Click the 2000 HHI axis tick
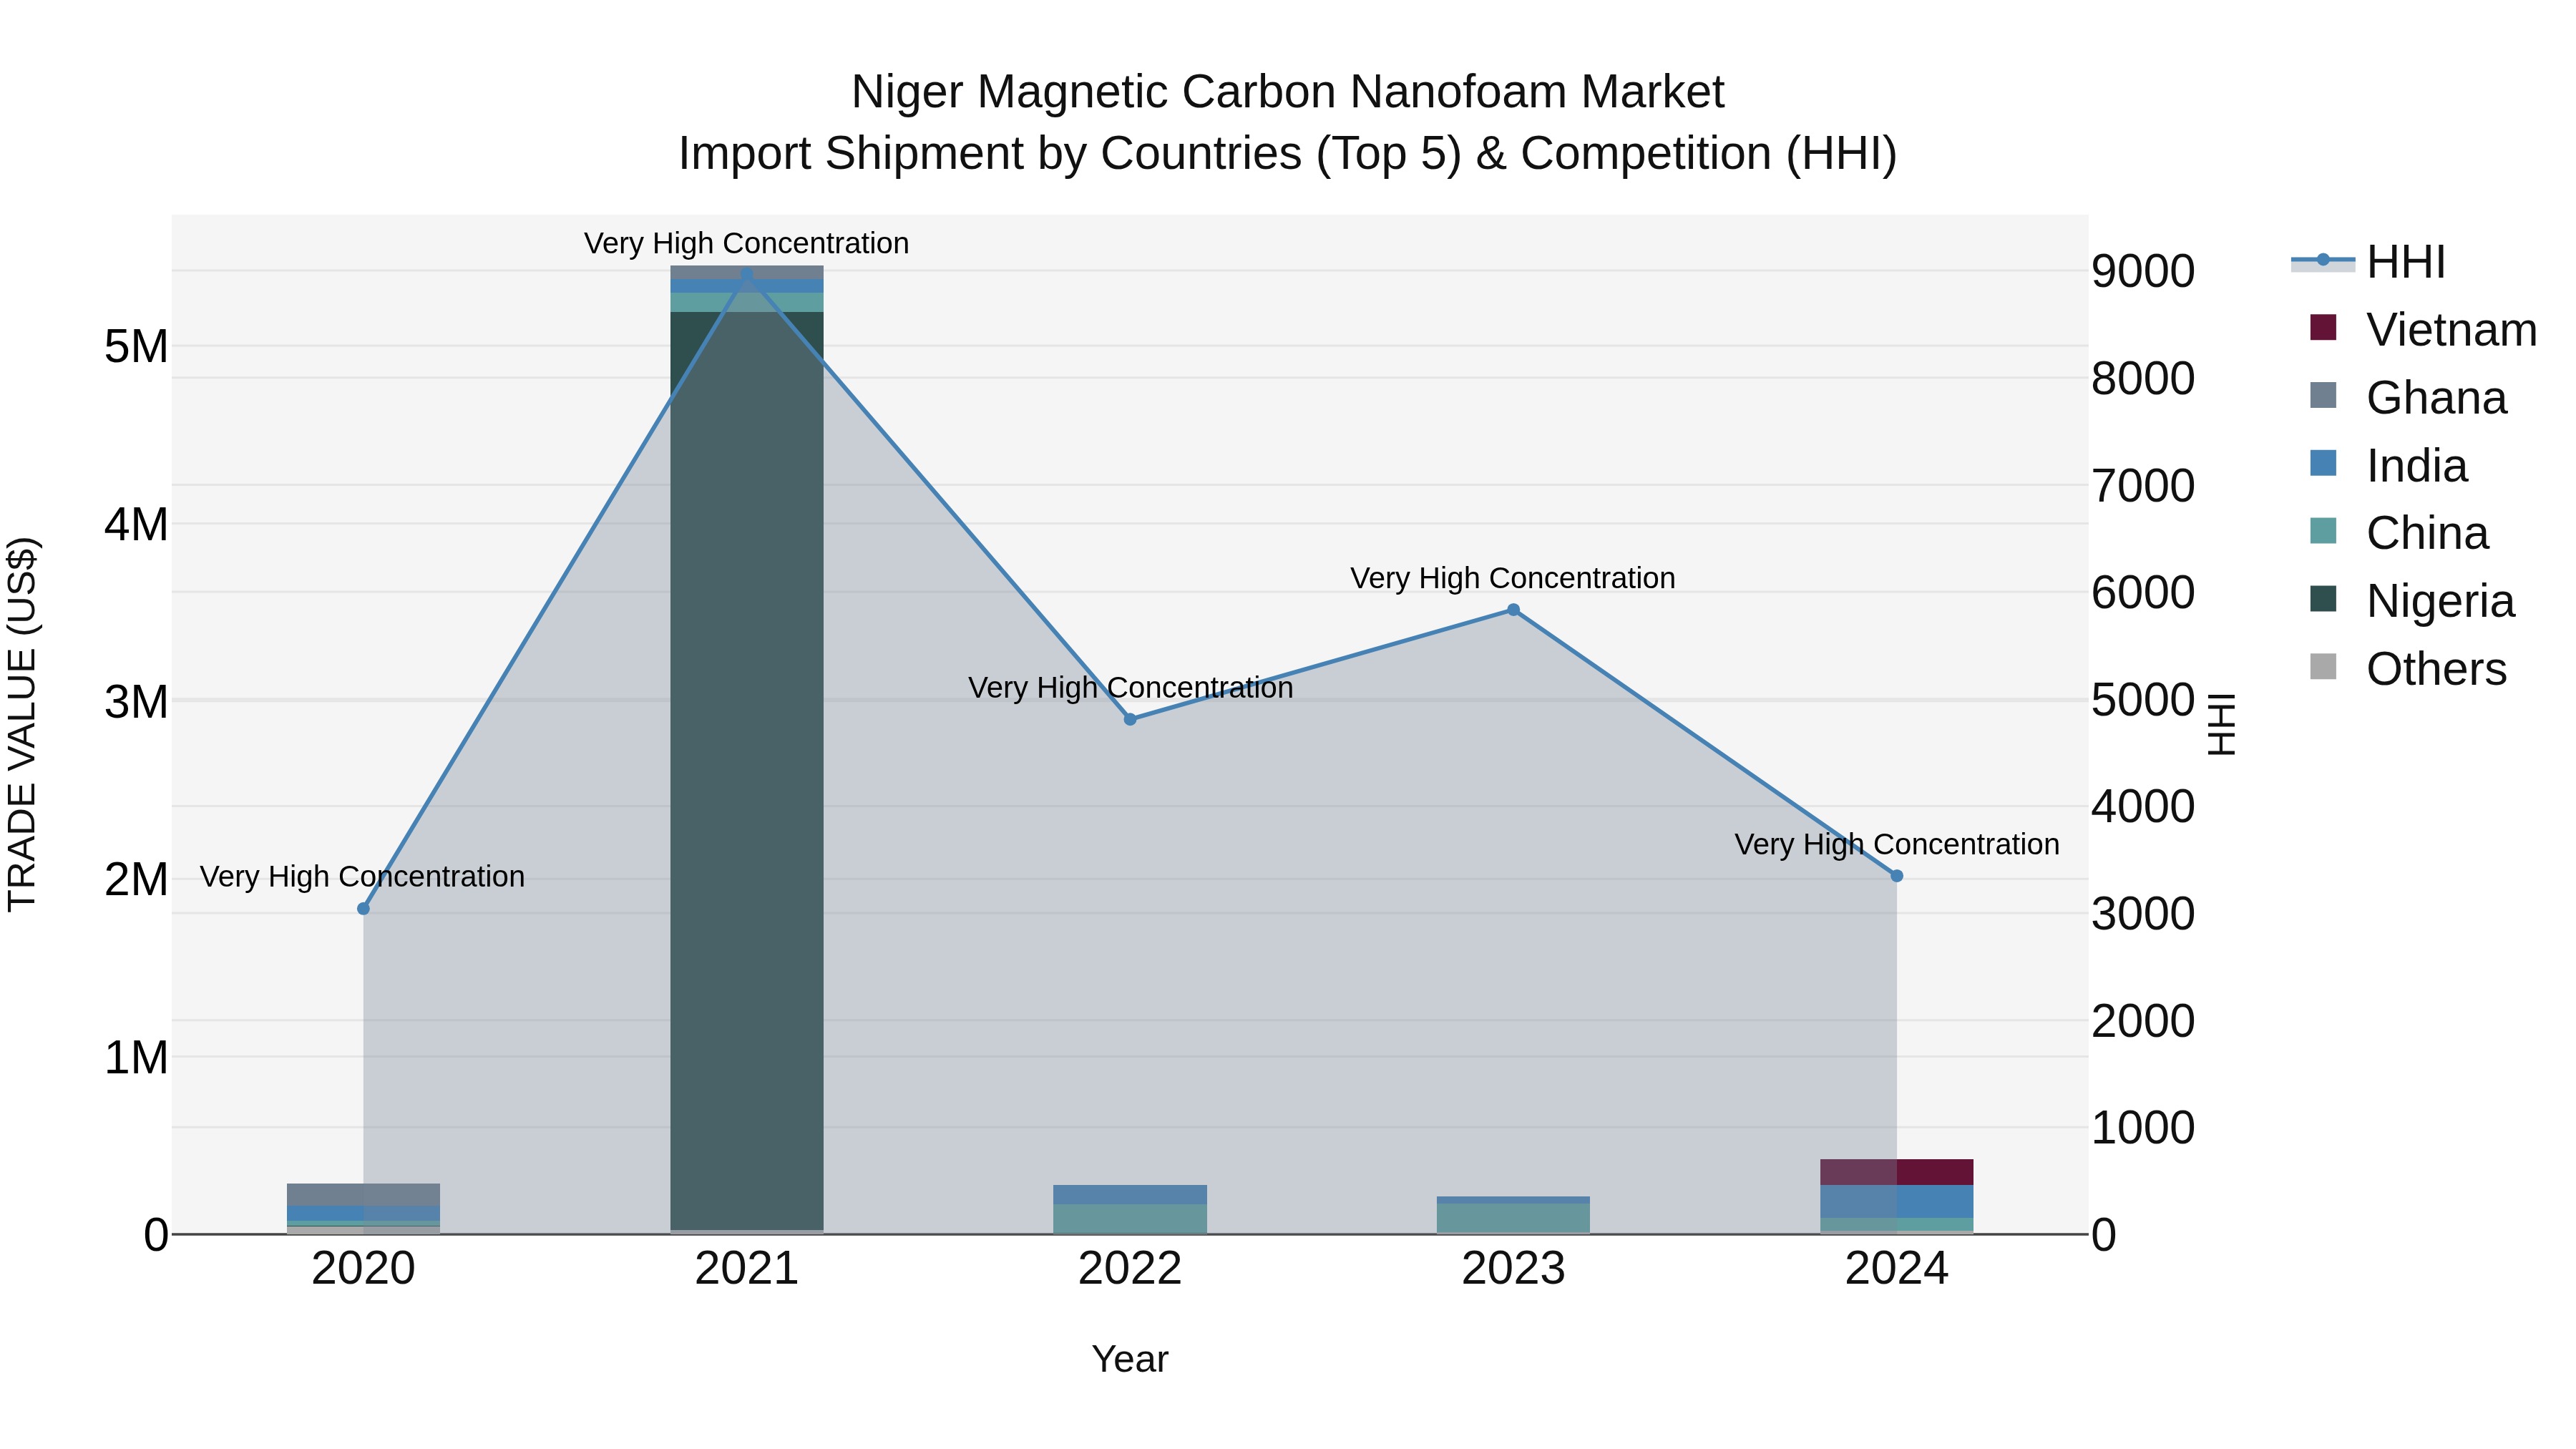Image resolution: width=2576 pixels, height=1449 pixels. point(2143,1021)
